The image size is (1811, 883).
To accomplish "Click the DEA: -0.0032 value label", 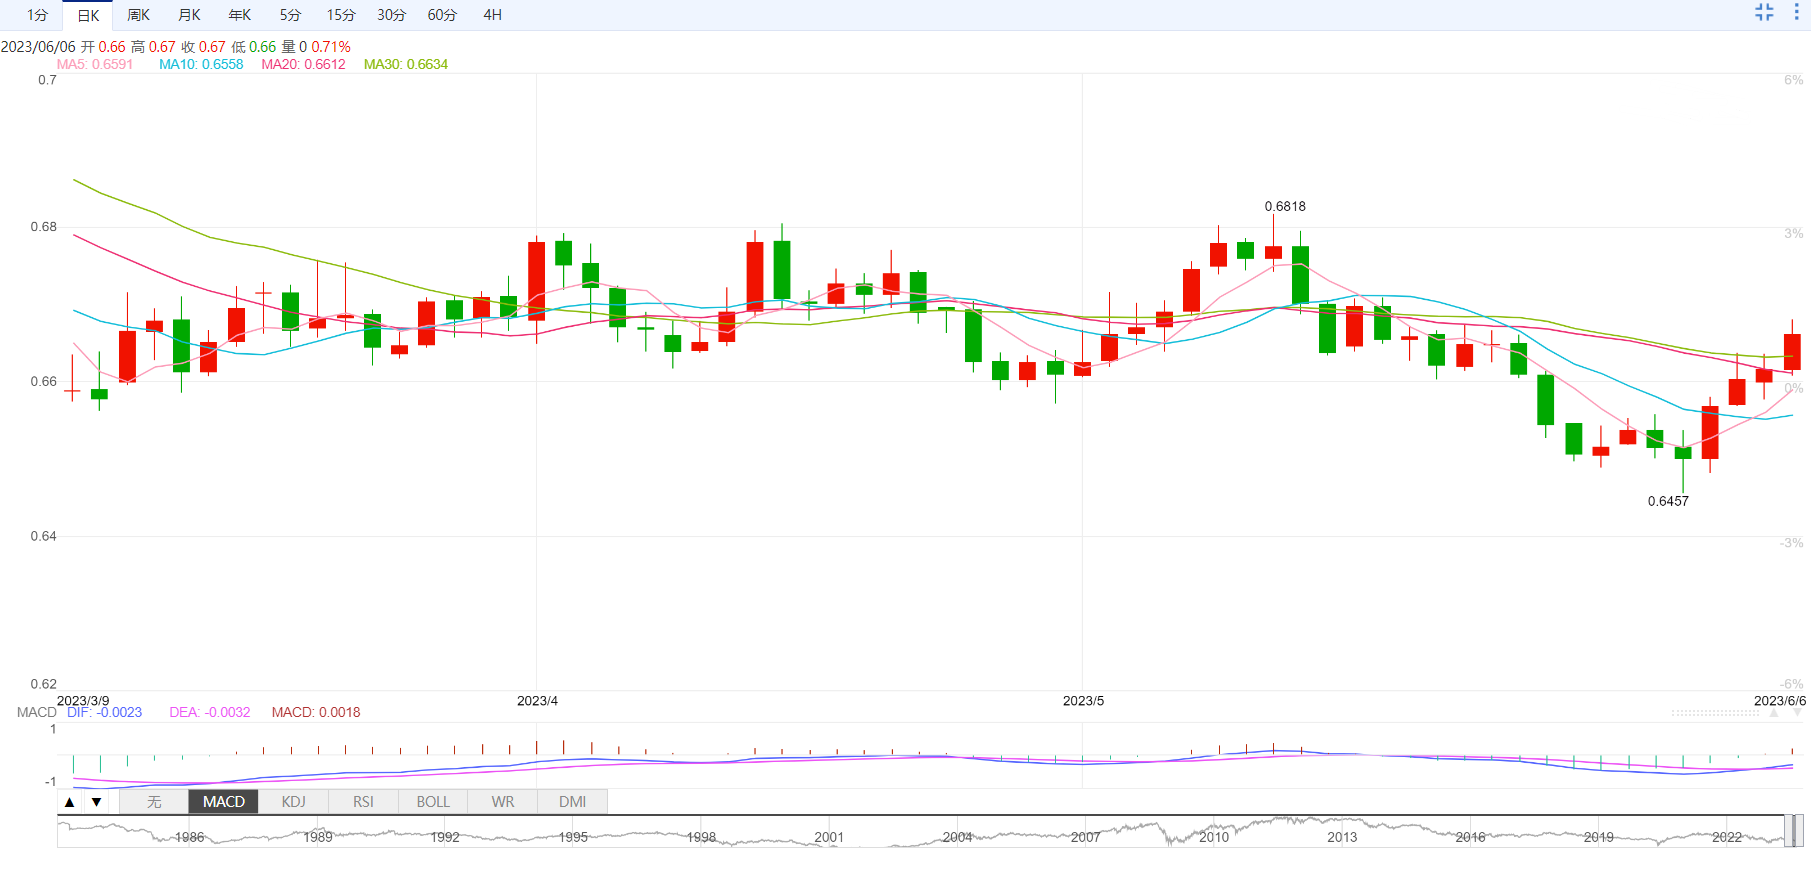I will (x=210, y=712).
